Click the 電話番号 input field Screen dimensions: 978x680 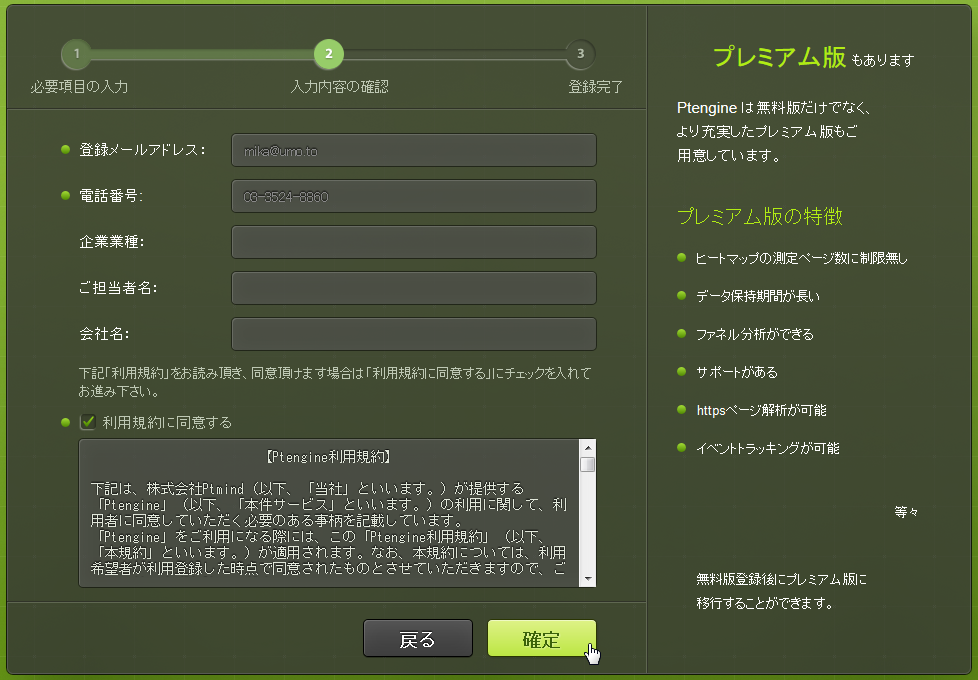click(414, 197)
